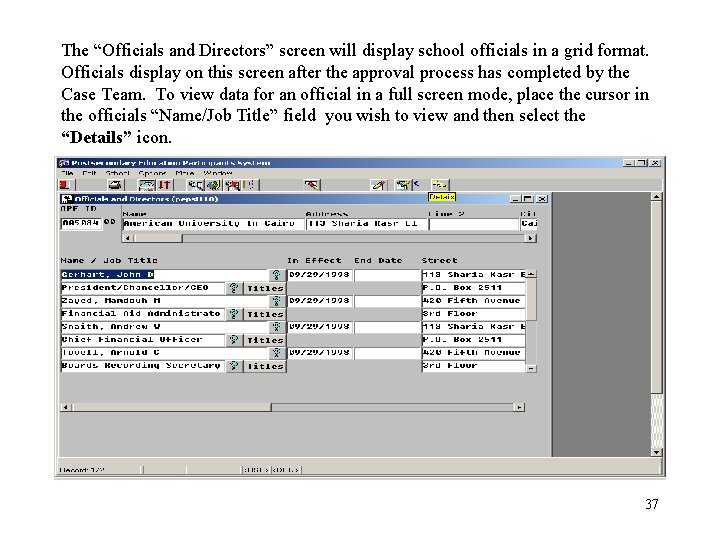Viewport: 720px width, 540px height.
Task: Click End Date field for Zayed row
Action: (x=387, y=301)
